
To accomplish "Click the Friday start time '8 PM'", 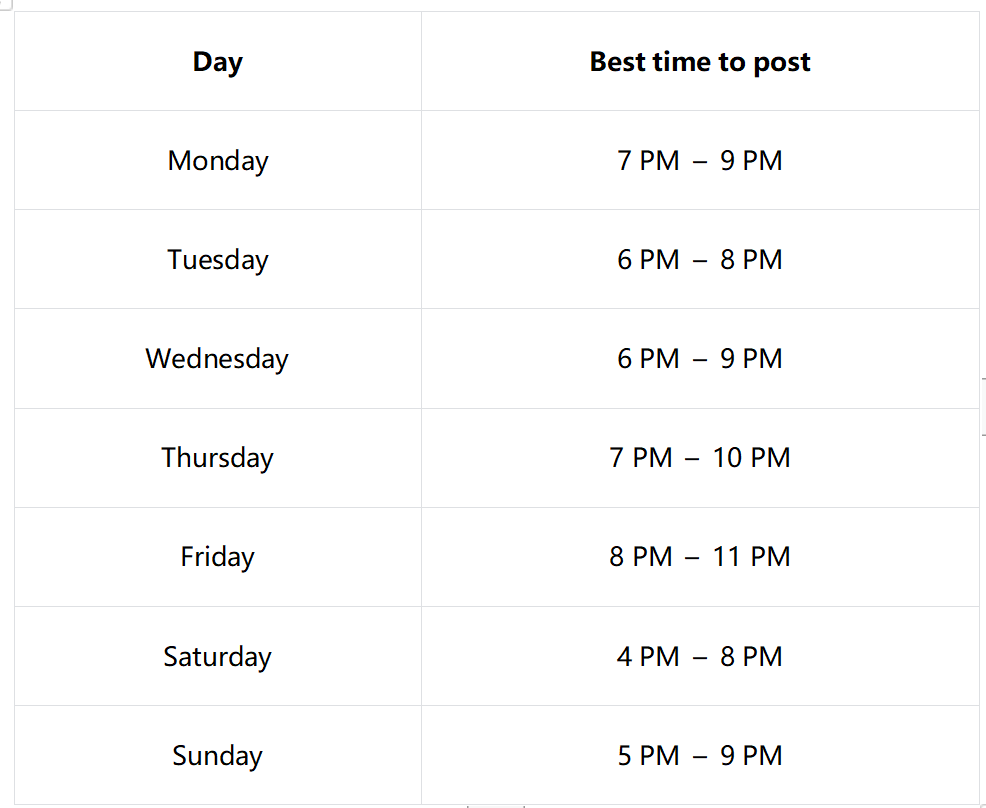I will tap(641, 557).
